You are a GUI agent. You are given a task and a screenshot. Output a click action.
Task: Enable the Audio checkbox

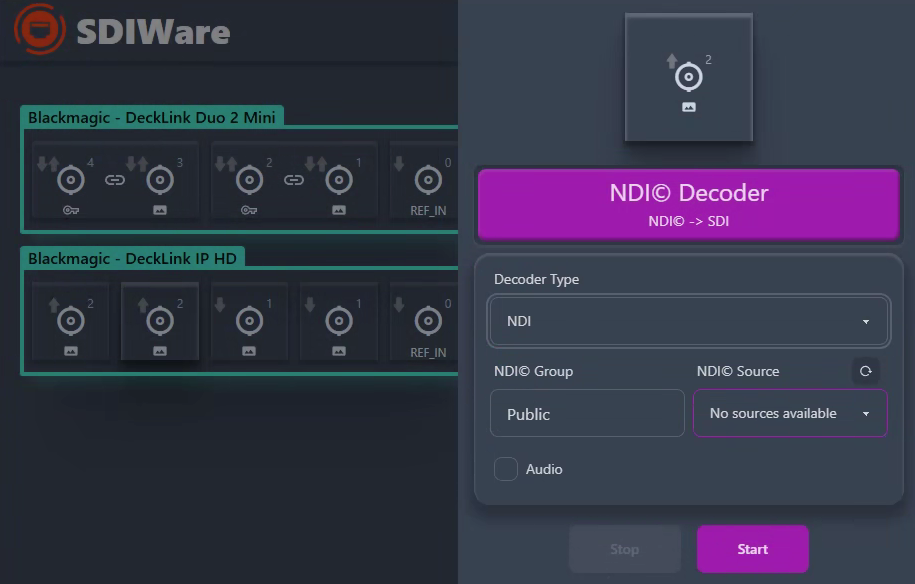pos(505,468)
